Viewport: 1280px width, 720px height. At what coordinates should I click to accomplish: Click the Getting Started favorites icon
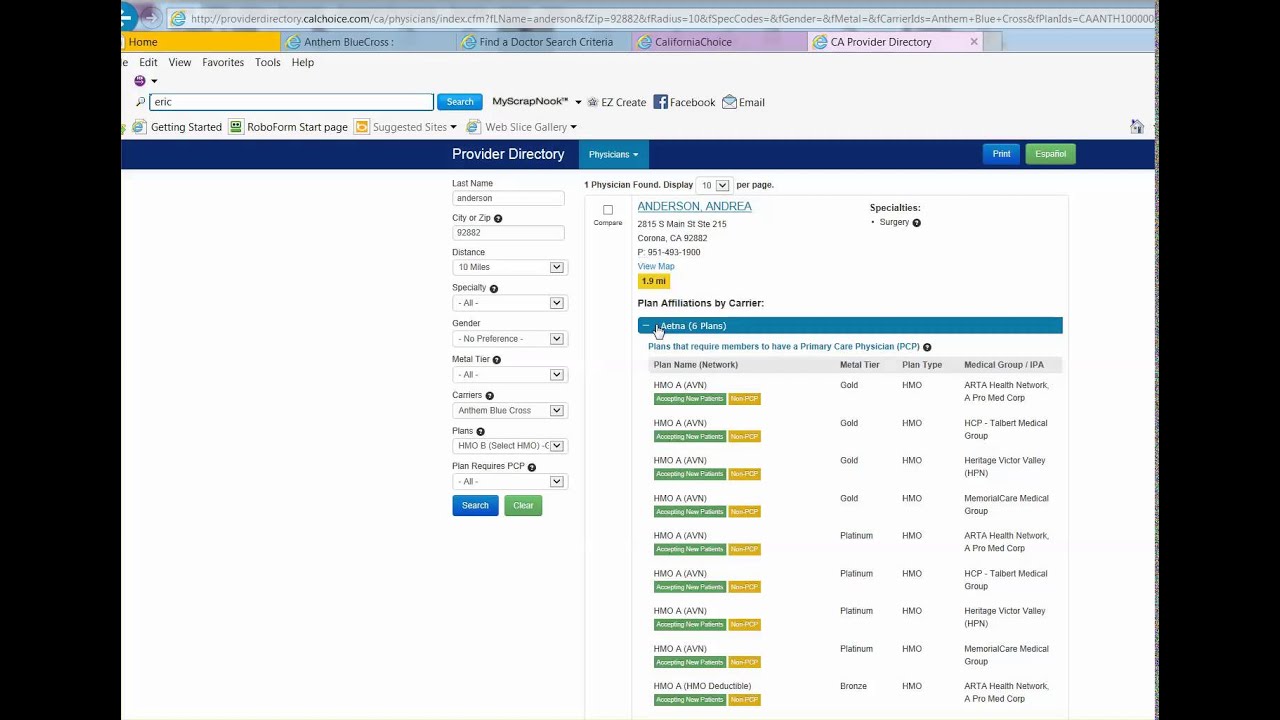(139, 127)
